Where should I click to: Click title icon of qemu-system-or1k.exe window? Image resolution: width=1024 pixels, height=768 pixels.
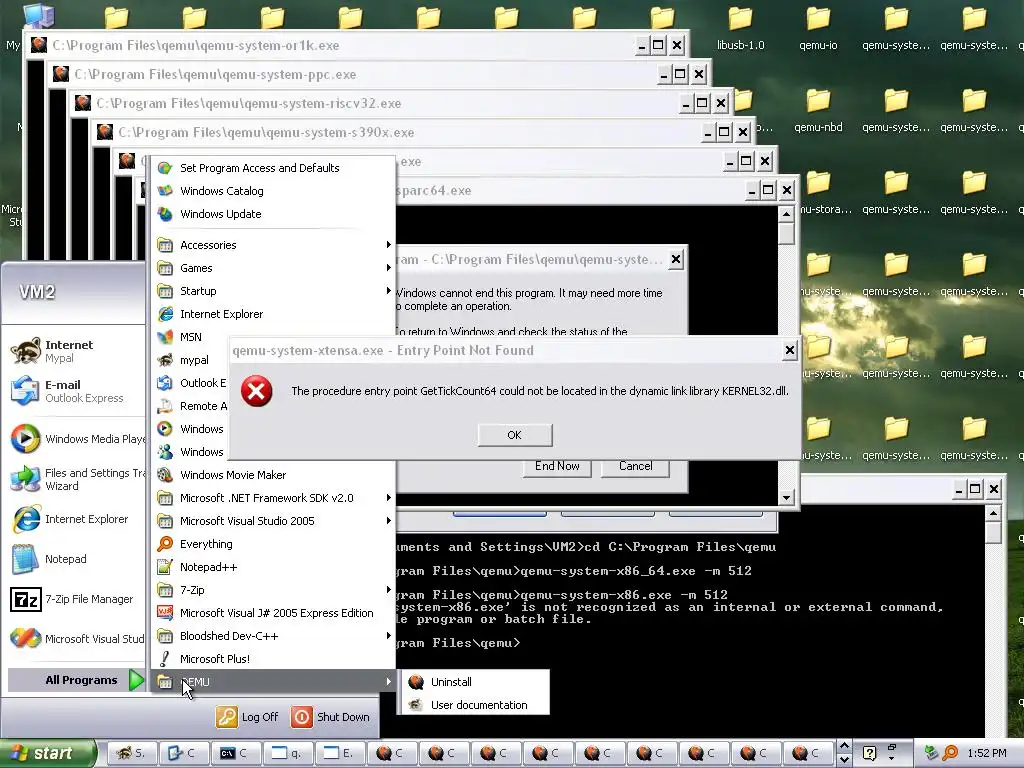[39, 45]
